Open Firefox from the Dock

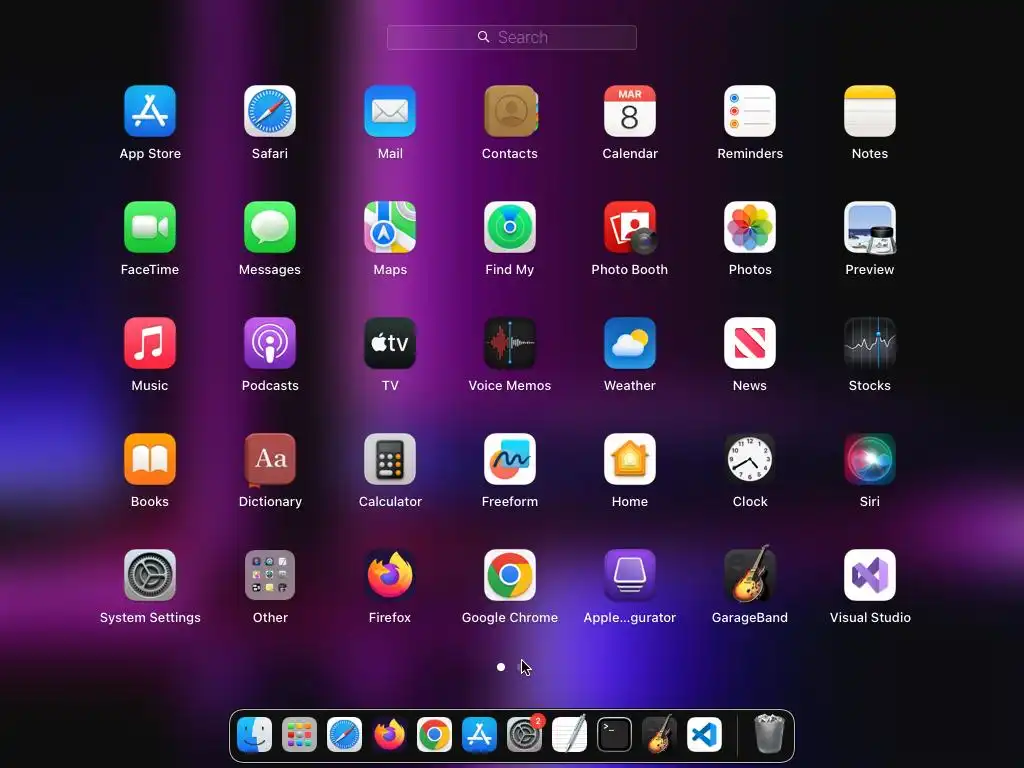pyautogui.click(x=389, y=735)
